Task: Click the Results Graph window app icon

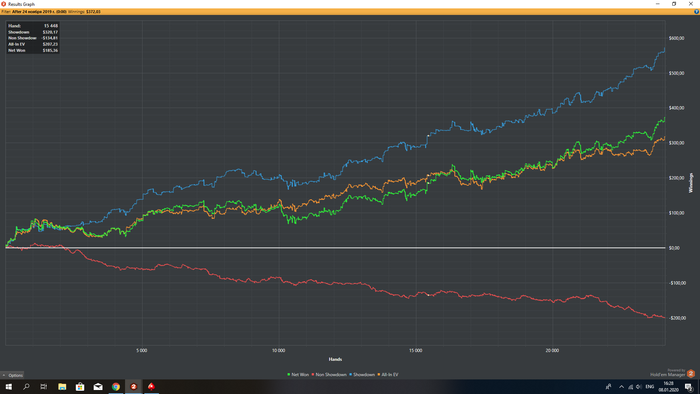Action: [x=4, y=4]
